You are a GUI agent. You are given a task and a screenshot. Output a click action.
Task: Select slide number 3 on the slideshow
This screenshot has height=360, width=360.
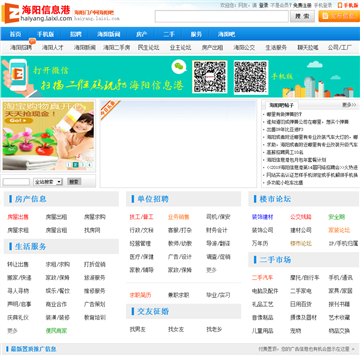pyautogui.click(x=82, y=164)
